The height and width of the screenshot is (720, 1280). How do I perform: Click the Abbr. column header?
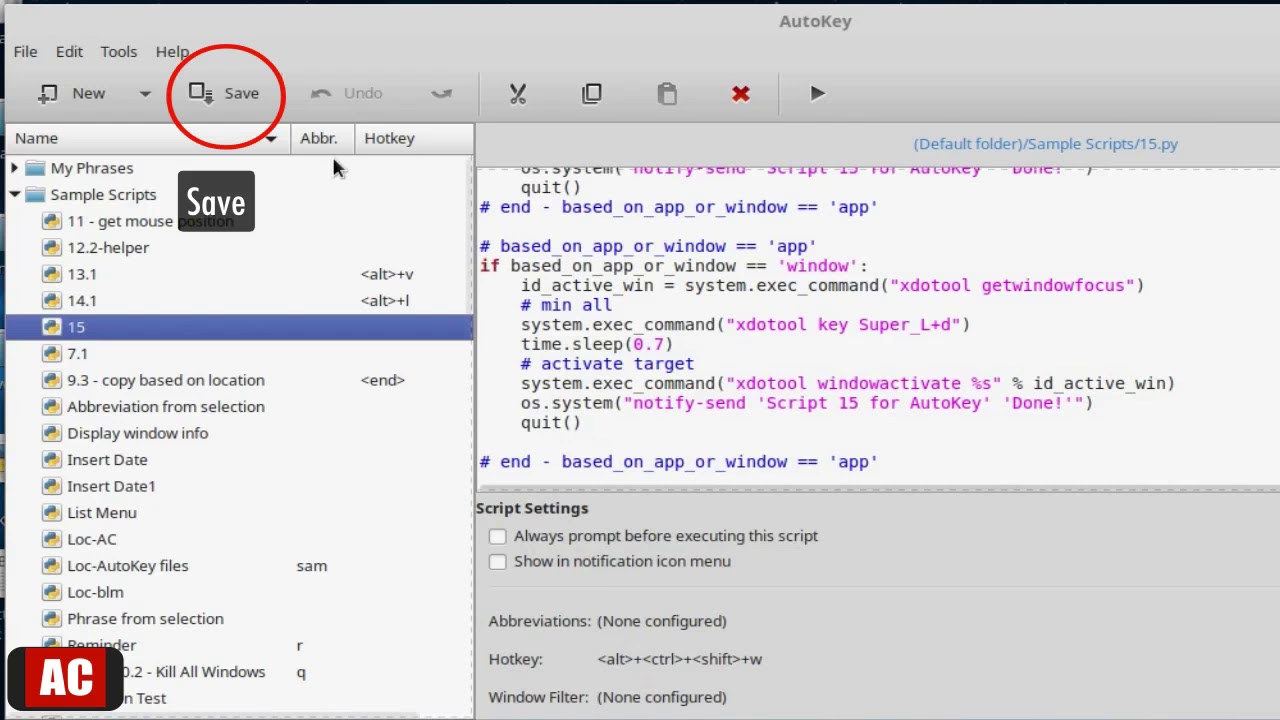click(x=322, y=138)
